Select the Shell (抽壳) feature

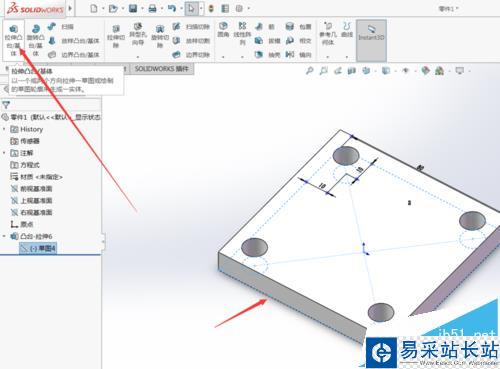click(x=268, y=55)
